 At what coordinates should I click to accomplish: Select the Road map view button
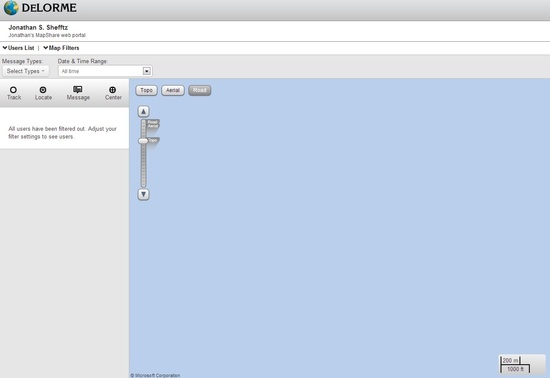(x=200, y=90)
